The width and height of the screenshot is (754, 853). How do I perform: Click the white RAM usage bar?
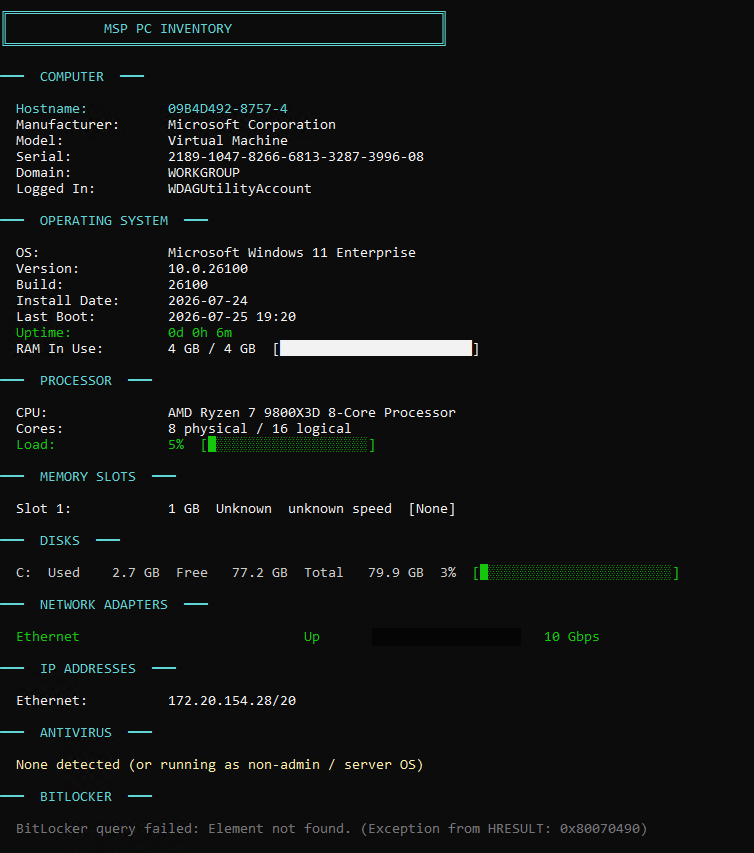pos(375,348)
